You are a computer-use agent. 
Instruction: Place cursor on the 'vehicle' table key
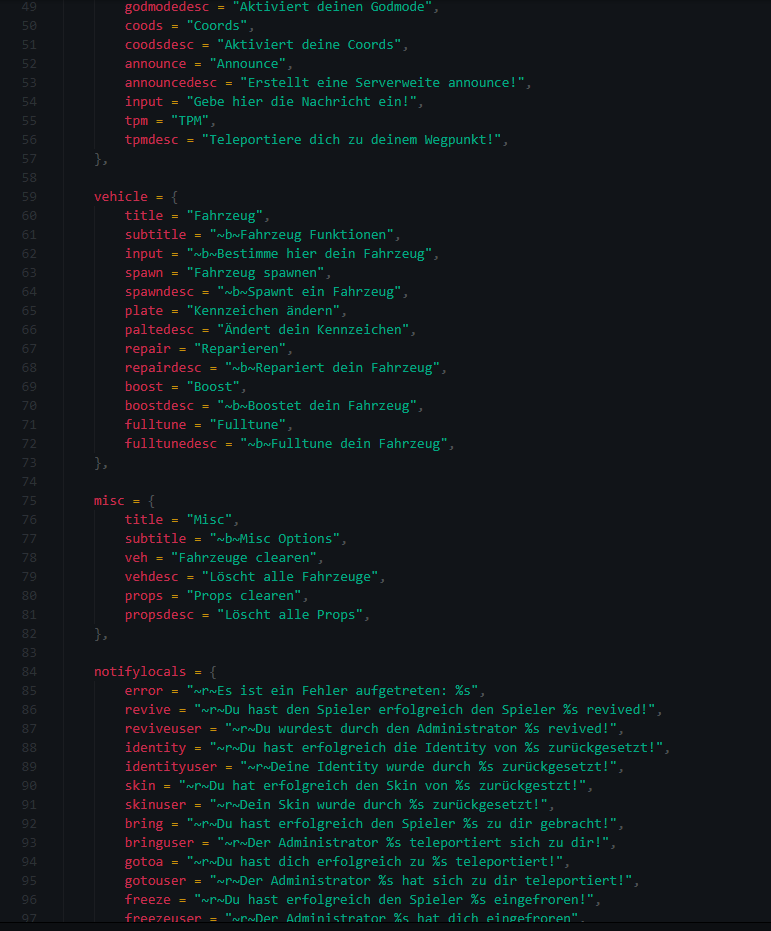pos(120,197)
